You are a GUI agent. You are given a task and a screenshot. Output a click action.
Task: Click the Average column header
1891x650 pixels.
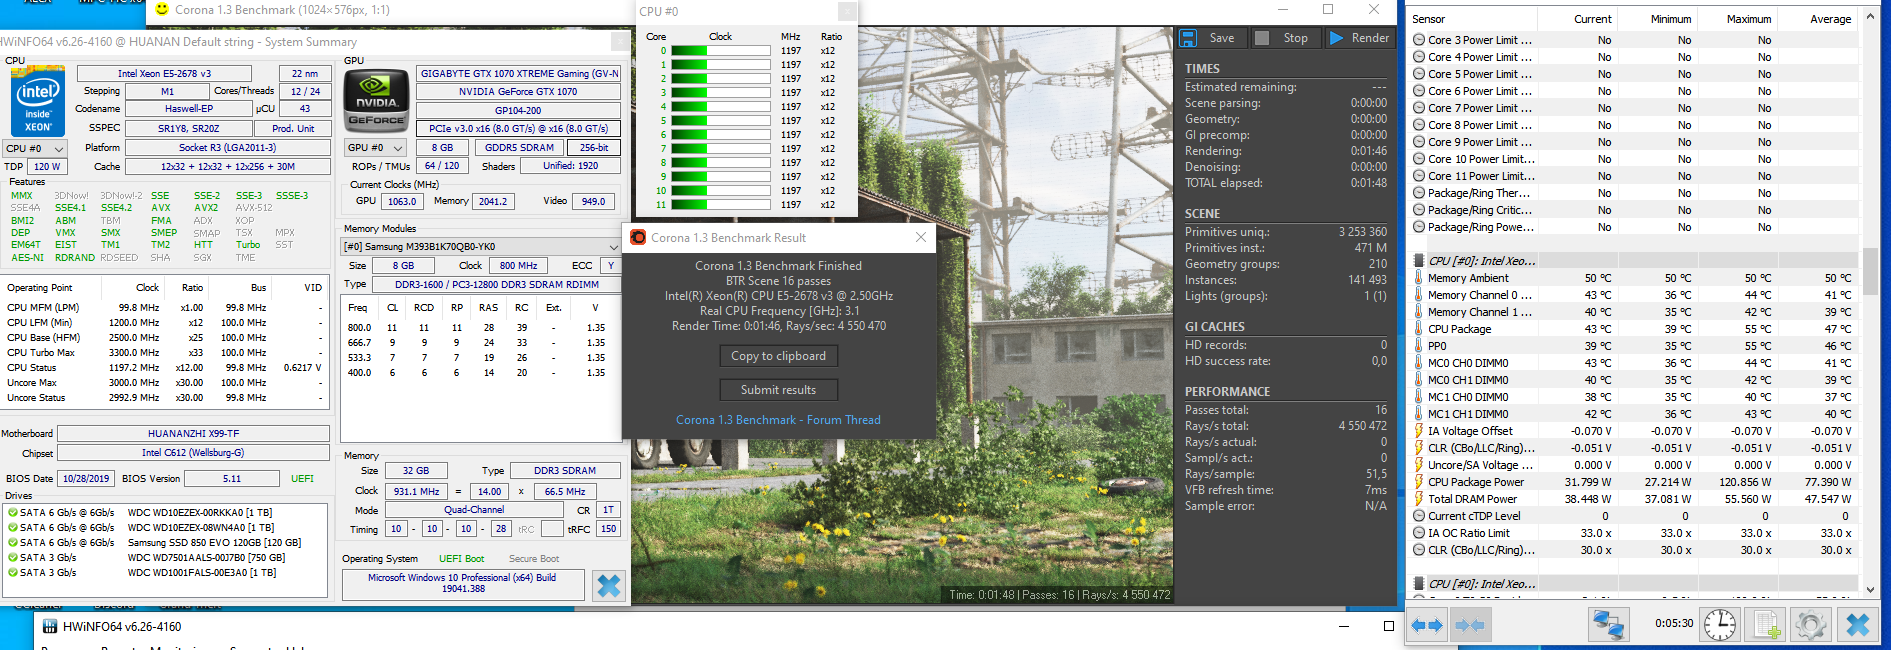[1816, 19]
